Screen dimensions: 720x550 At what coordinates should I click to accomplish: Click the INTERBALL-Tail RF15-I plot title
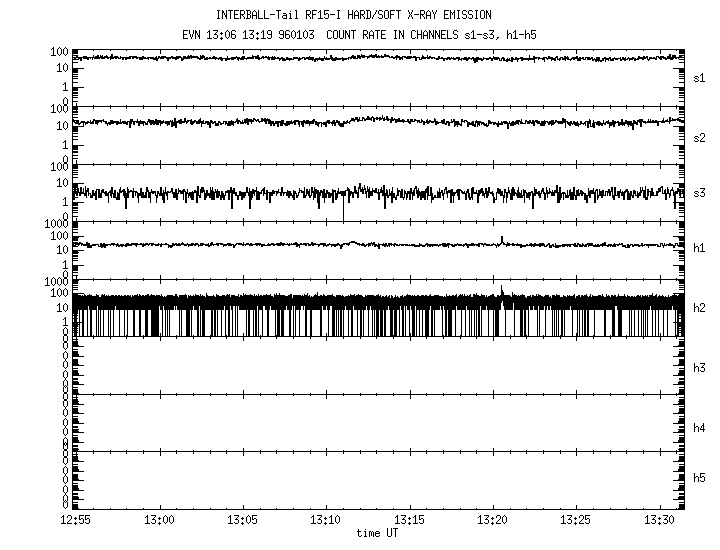coord(376,15)
